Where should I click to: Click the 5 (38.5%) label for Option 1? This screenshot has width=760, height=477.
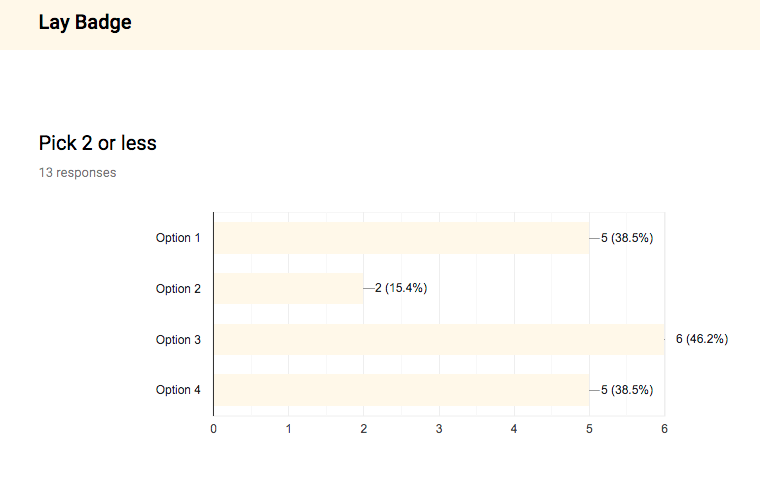tap(627, 238)
